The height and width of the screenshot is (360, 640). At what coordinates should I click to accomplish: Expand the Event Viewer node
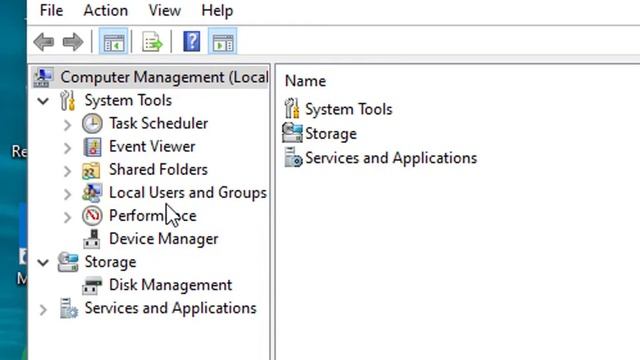click(x=68, y=148)
